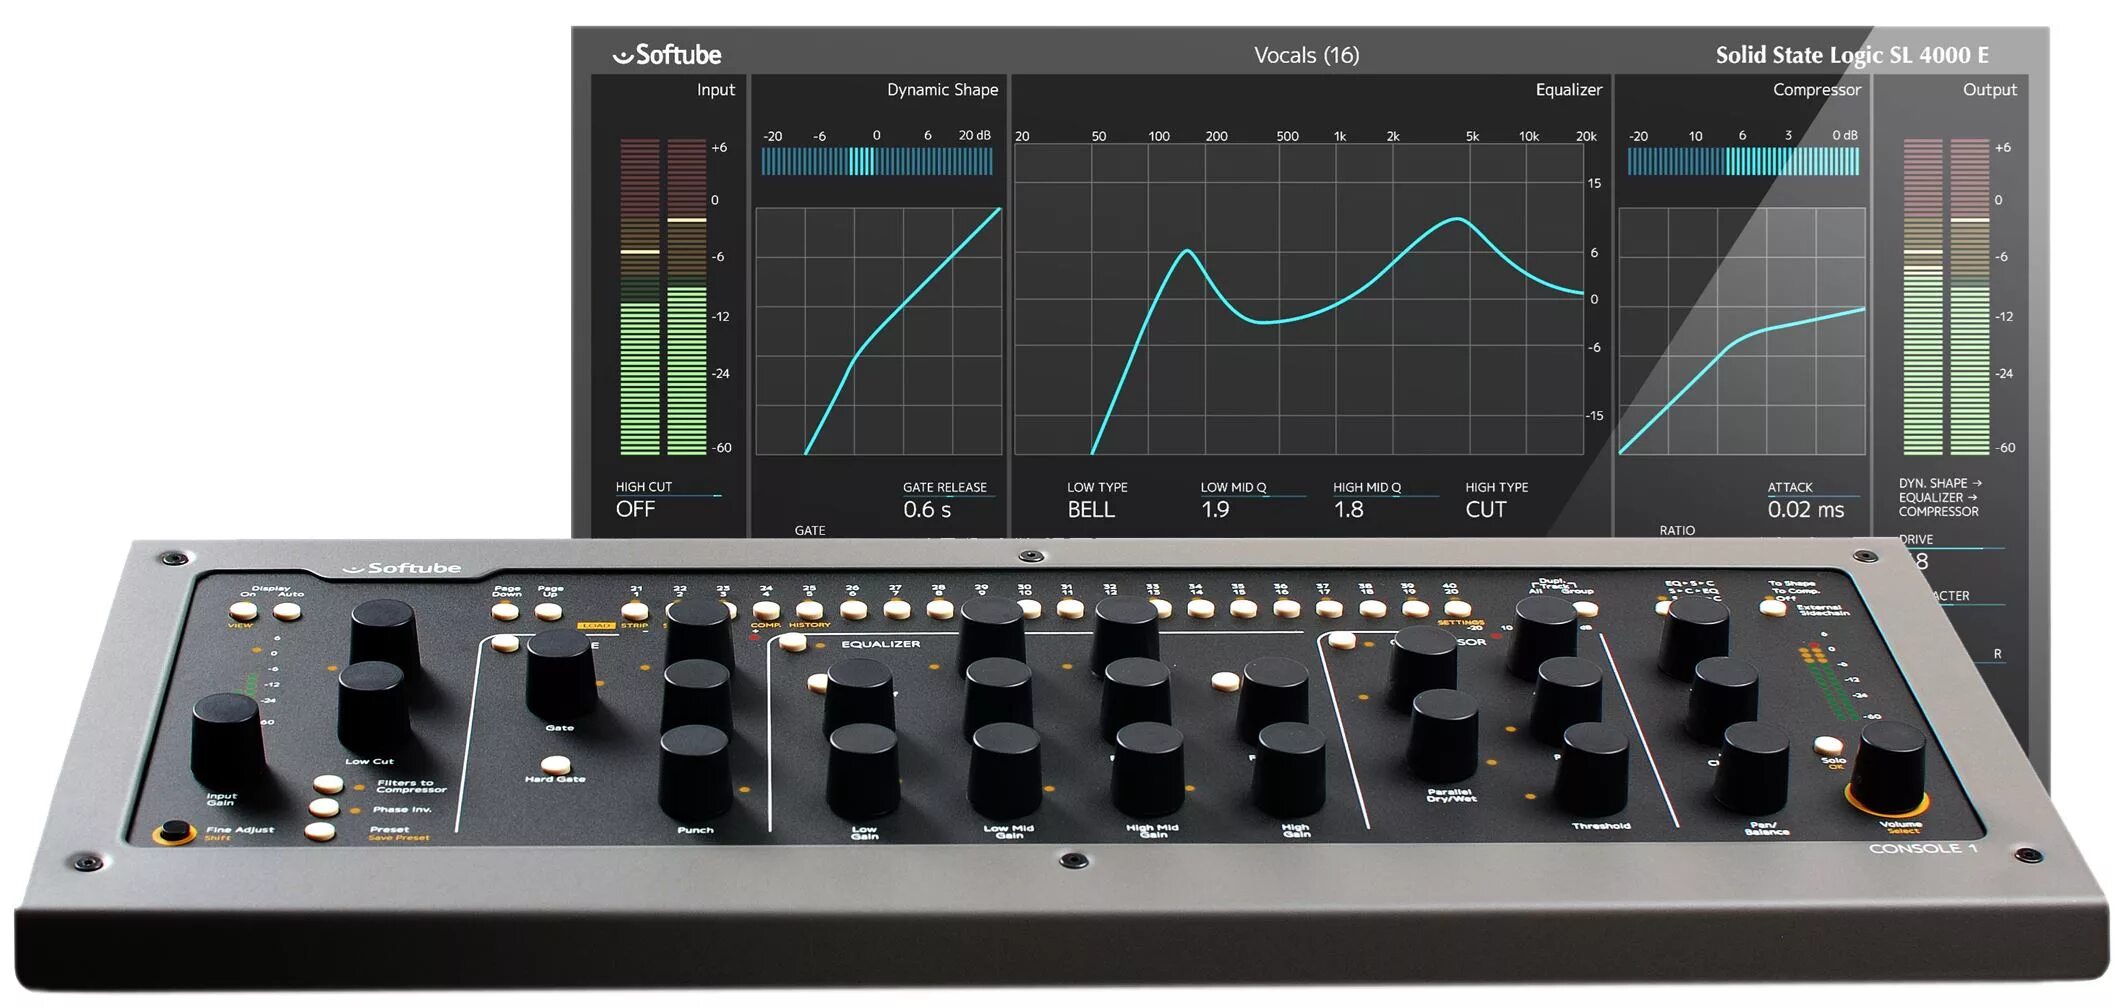Viewport: 2121px width, 1008px height.
Task: Select track button 8/28
Action: [x=939, y=609]
